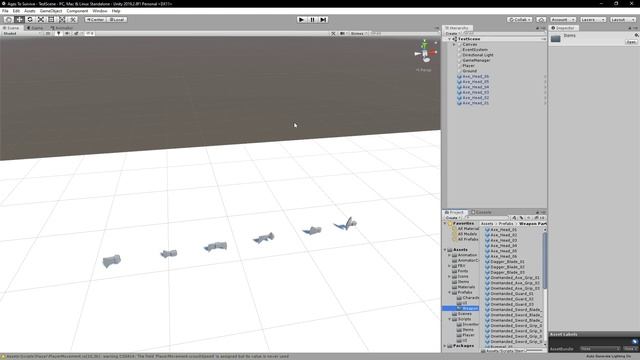Select the Scale tool in toolbar
Screen dimensions: 640x360
[40, 20]
